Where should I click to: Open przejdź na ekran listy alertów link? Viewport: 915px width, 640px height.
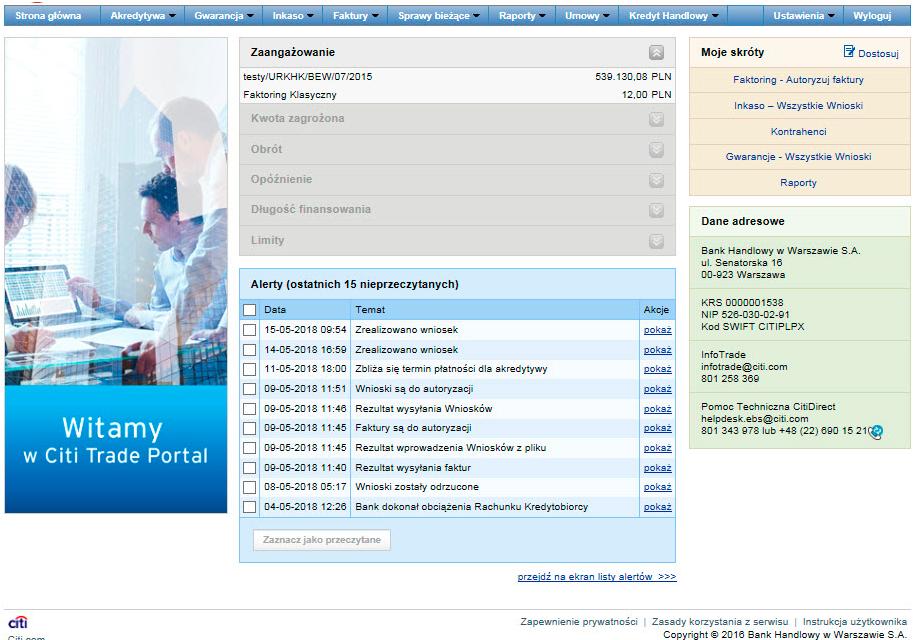[596, 577]
